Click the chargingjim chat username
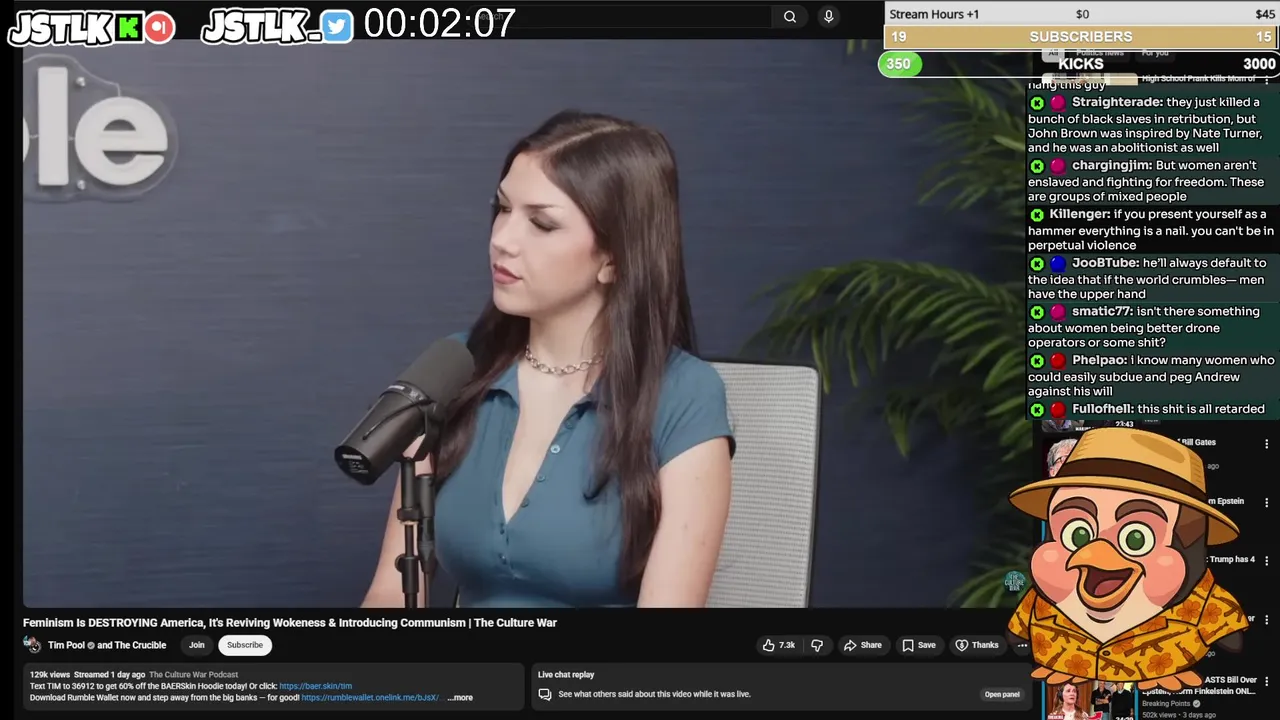The height and width of the screenshot is (720, 1280). pyautogui.click(x=1110, y=165)
